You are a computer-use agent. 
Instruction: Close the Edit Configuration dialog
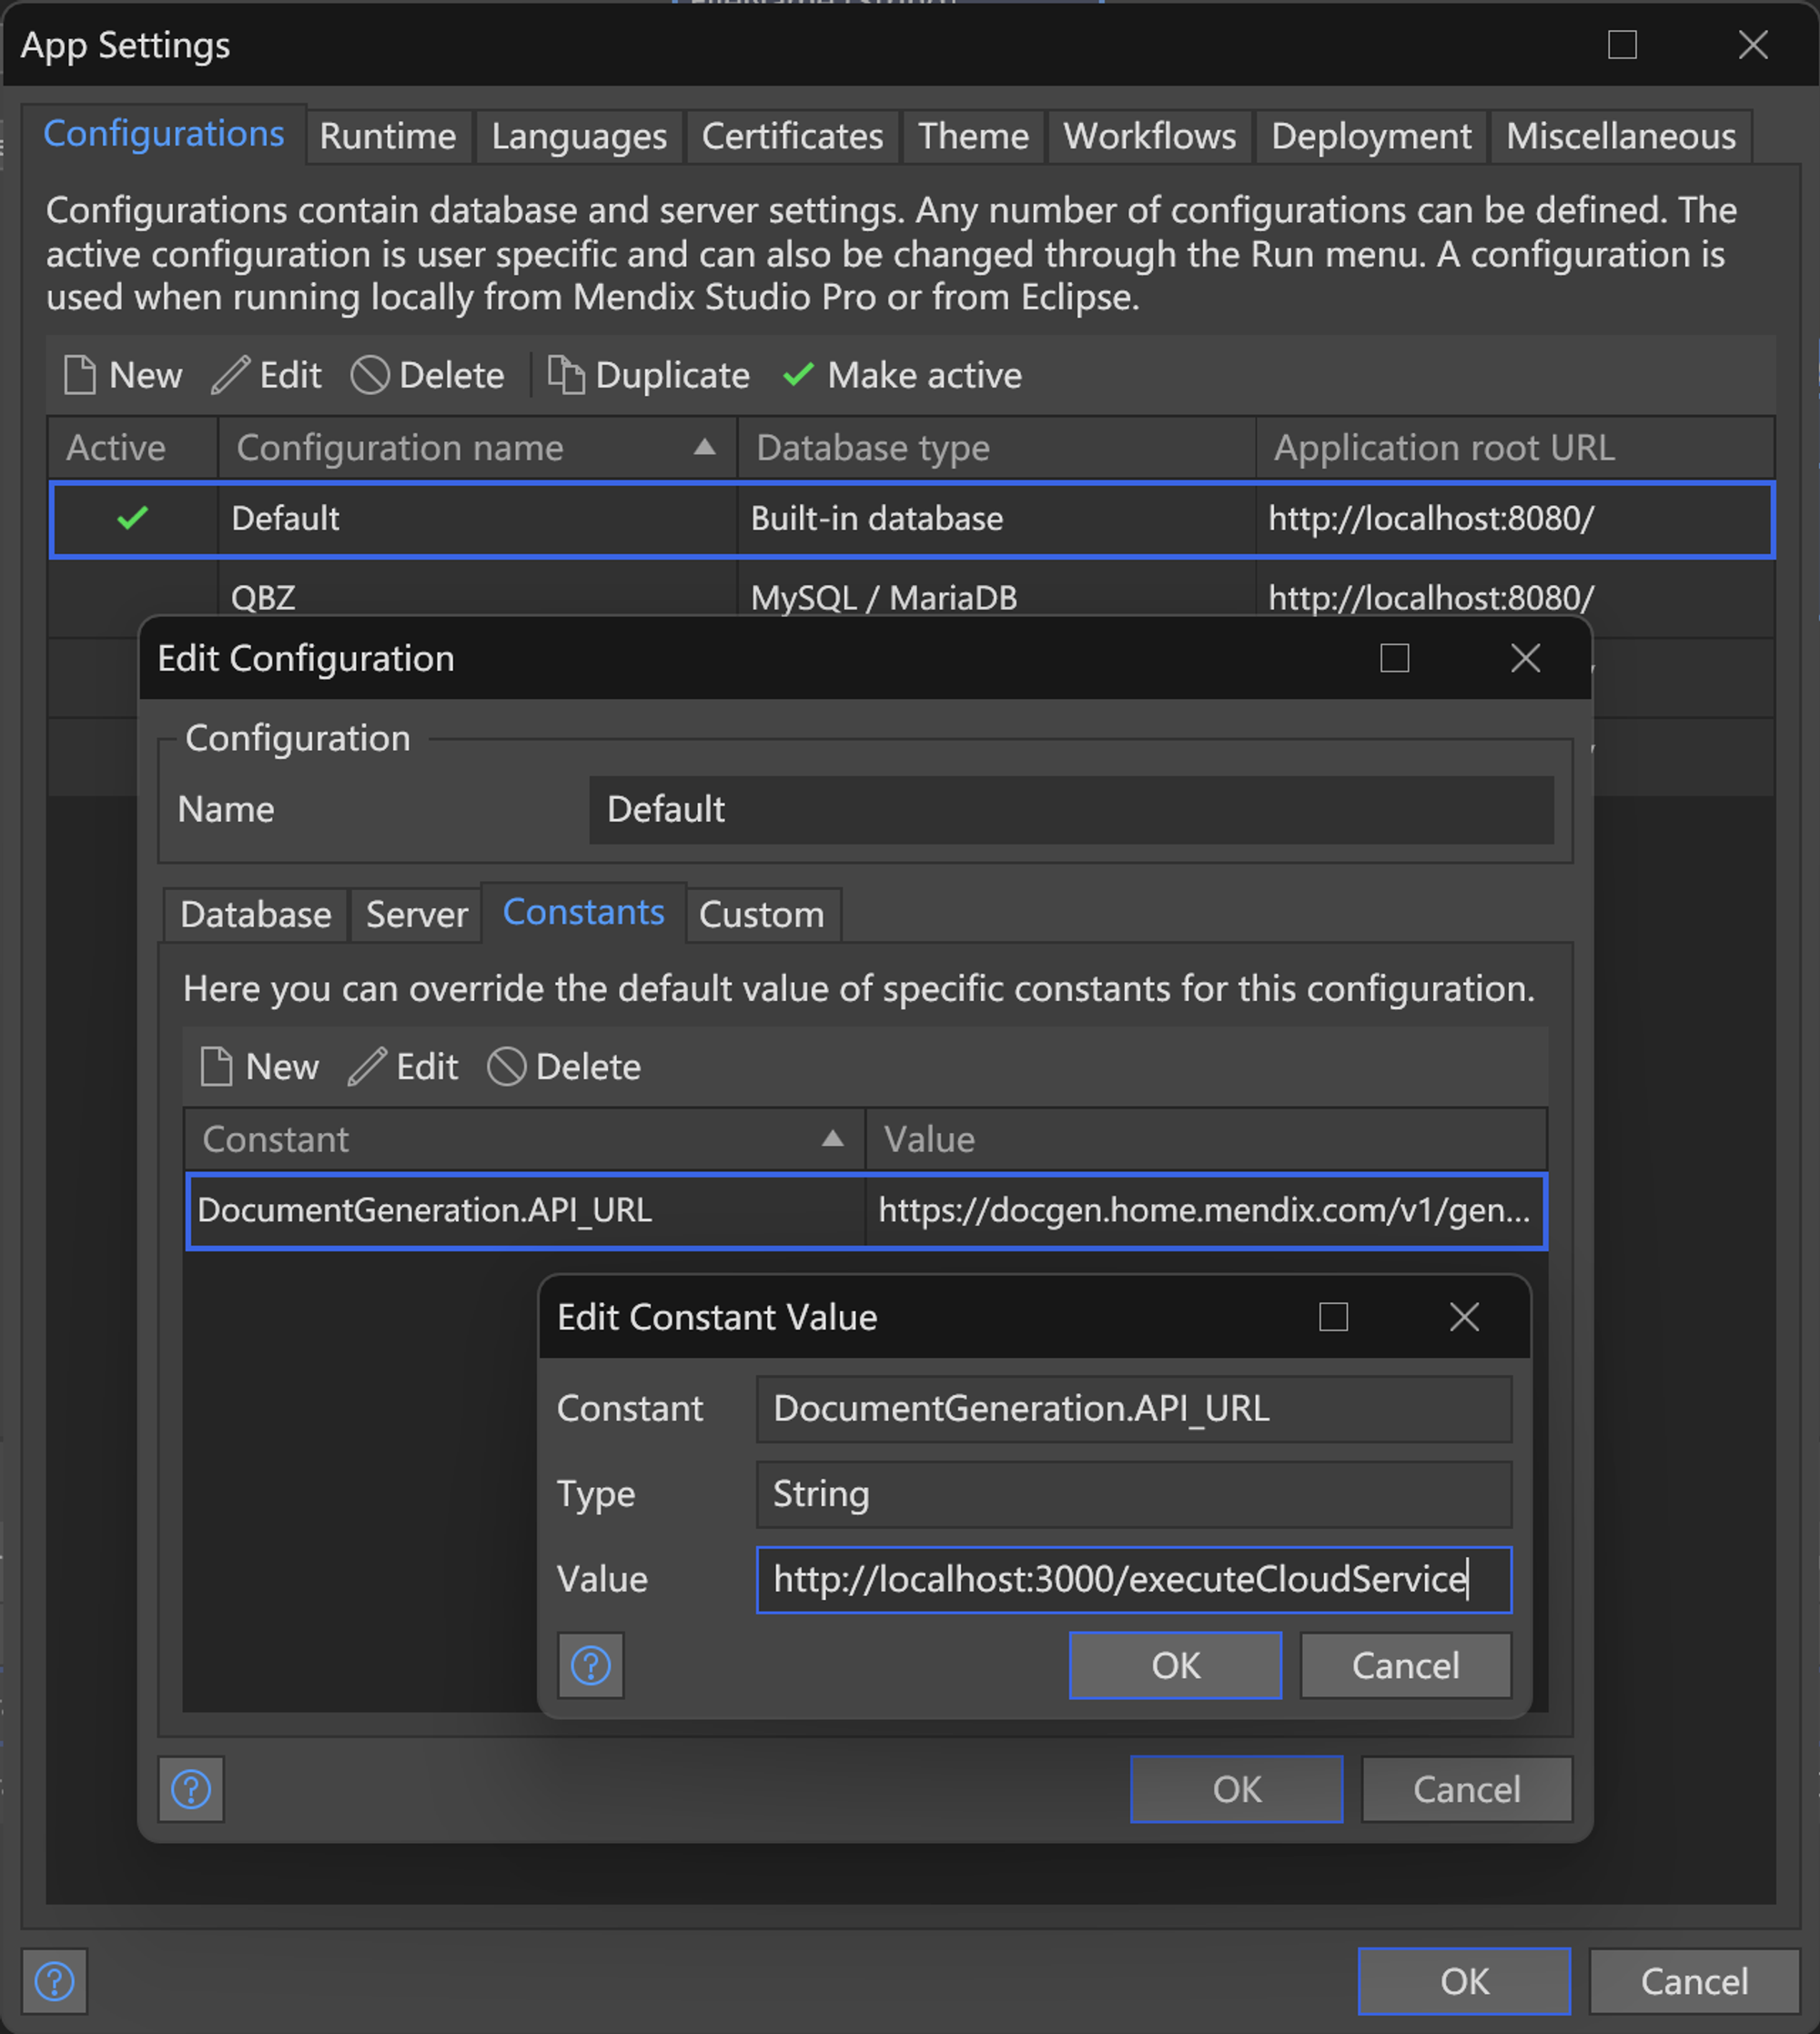coord(1525,658)
